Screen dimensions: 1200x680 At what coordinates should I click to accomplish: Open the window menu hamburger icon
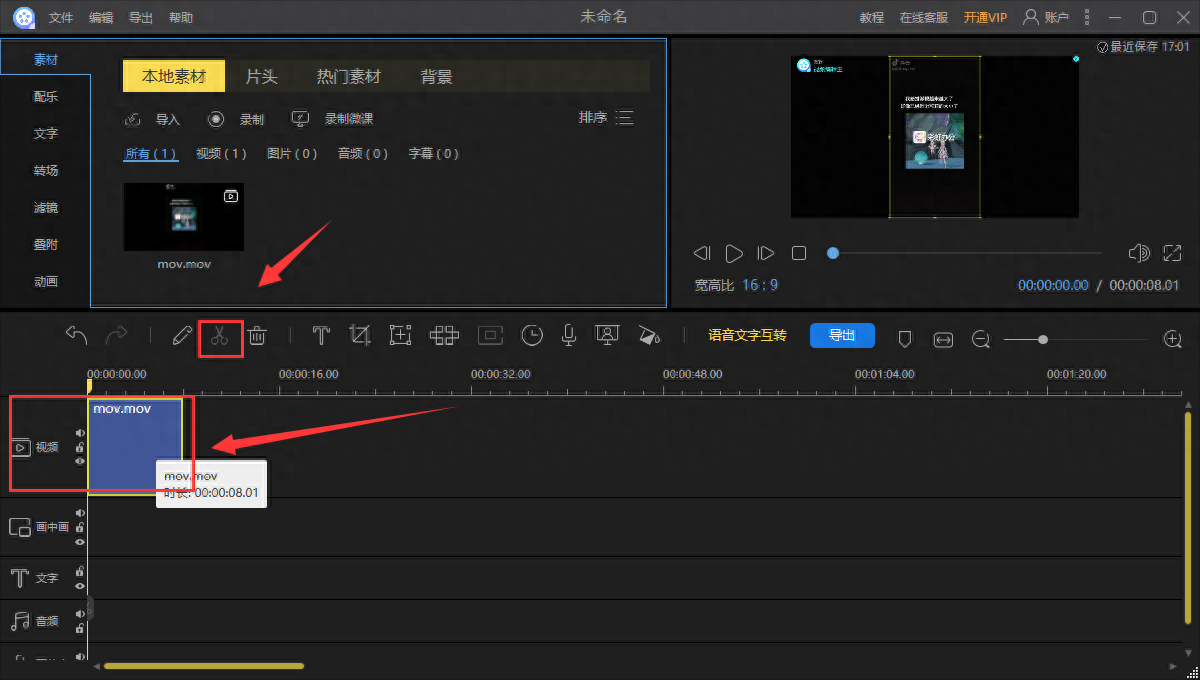tap(1088, 17)
